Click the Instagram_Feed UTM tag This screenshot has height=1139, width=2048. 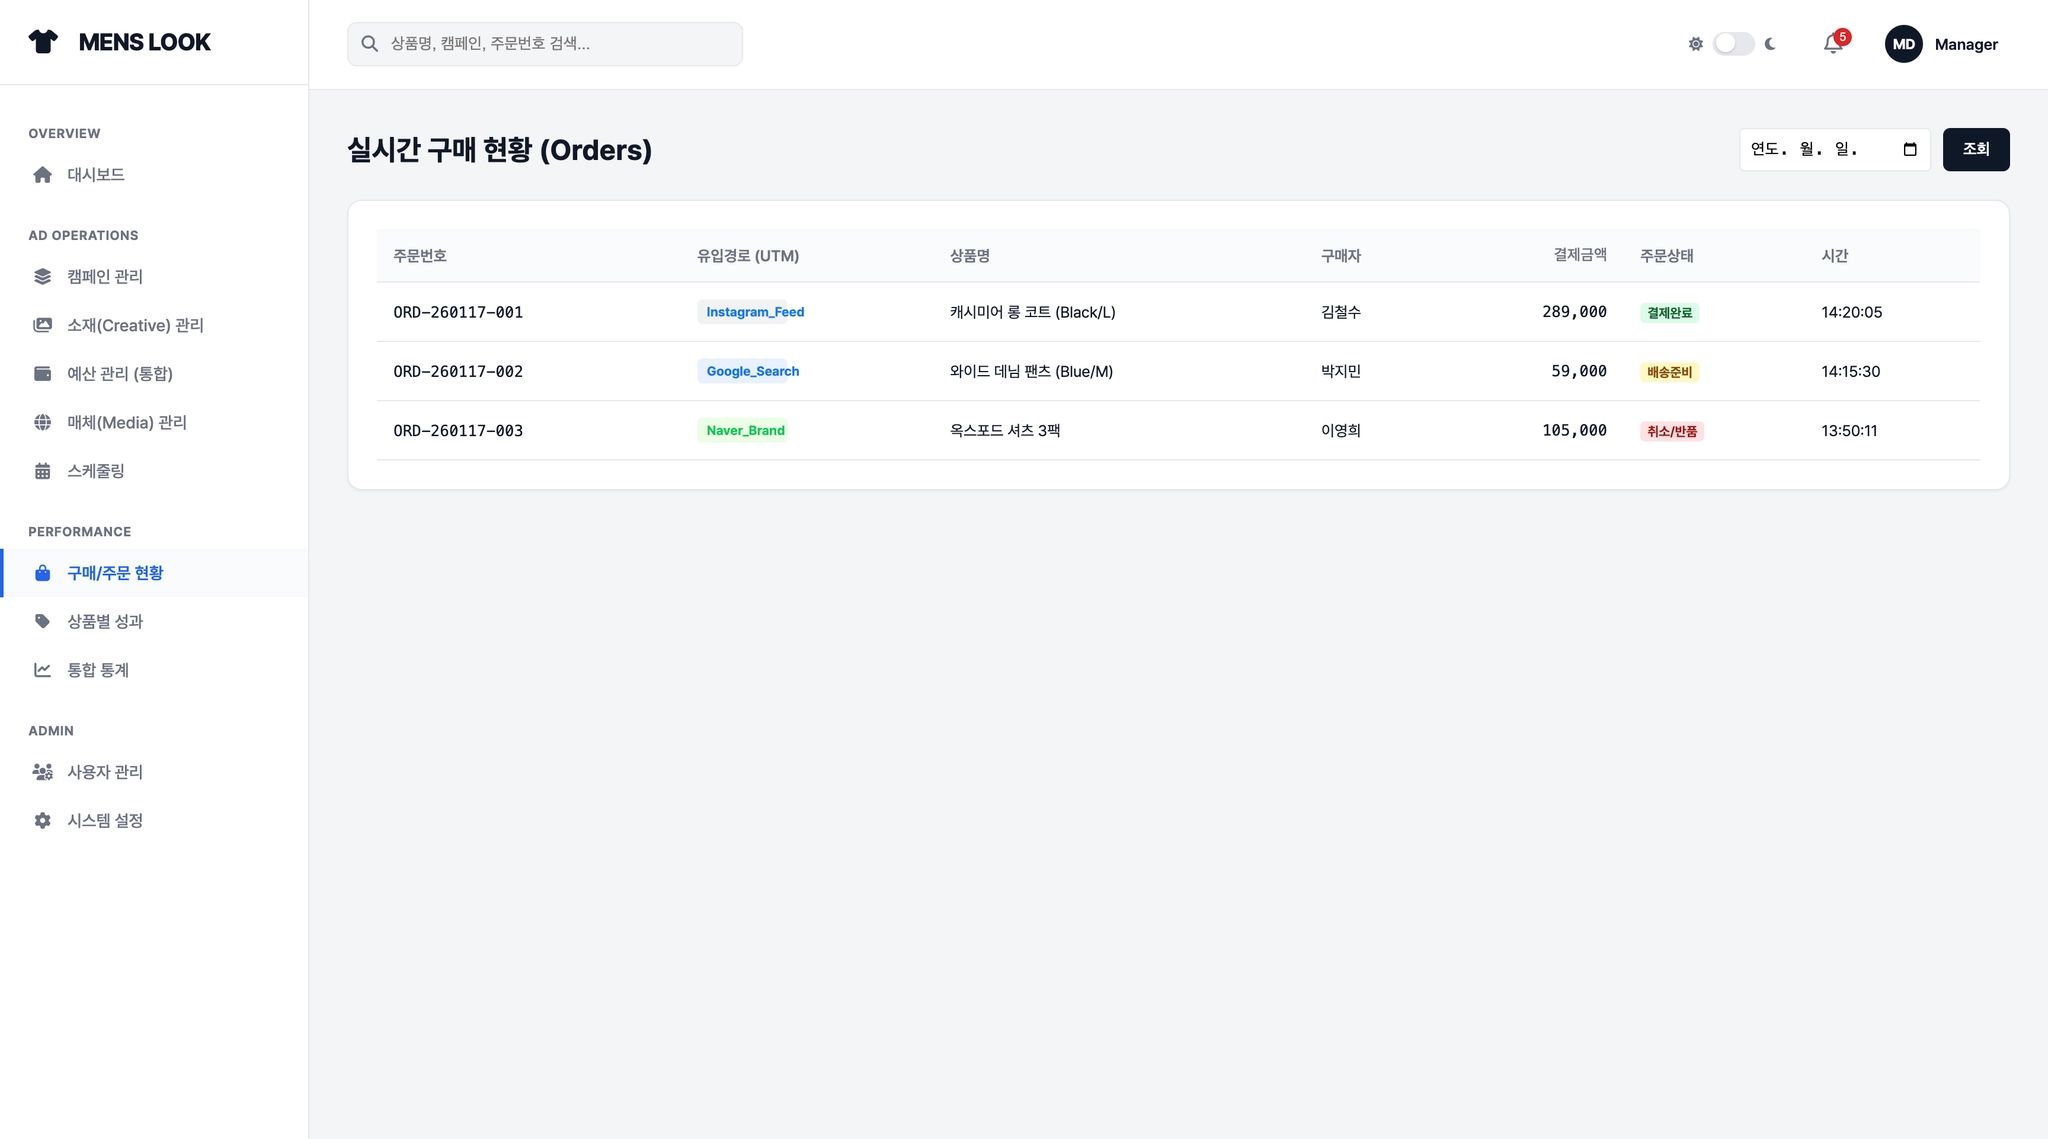pos(754,312)
